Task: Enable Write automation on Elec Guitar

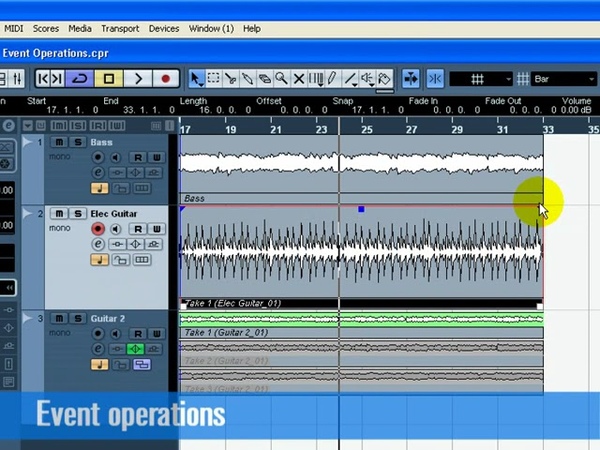Action: (x=157, y=229)
